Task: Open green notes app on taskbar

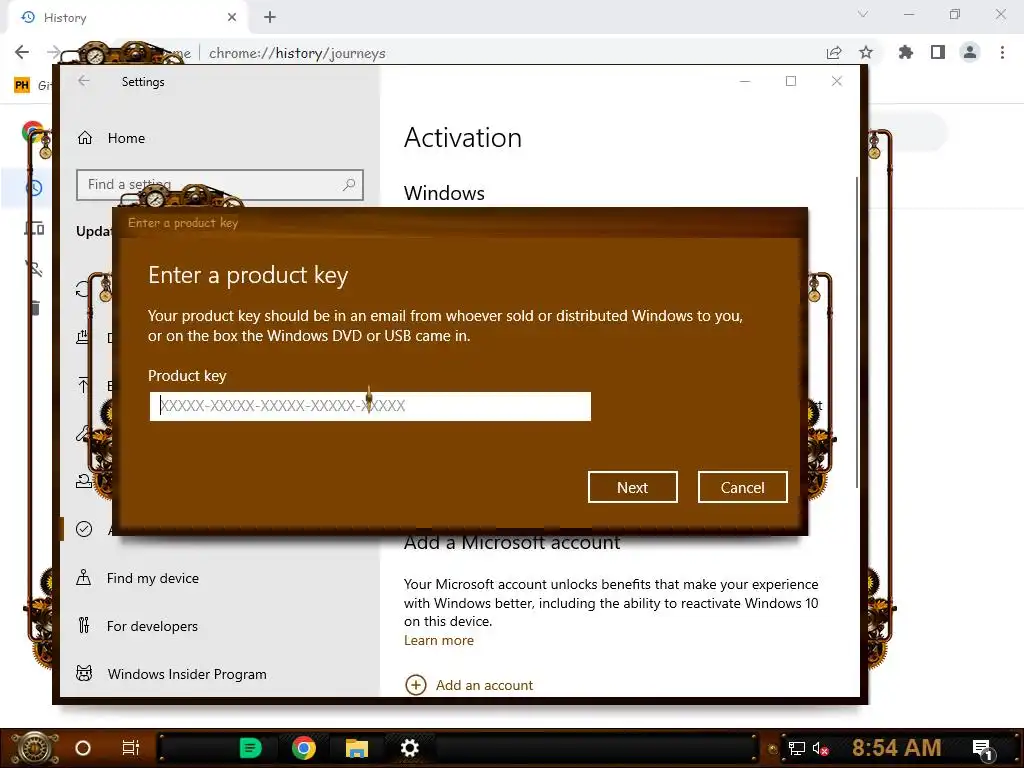Action: pos(251,748)
